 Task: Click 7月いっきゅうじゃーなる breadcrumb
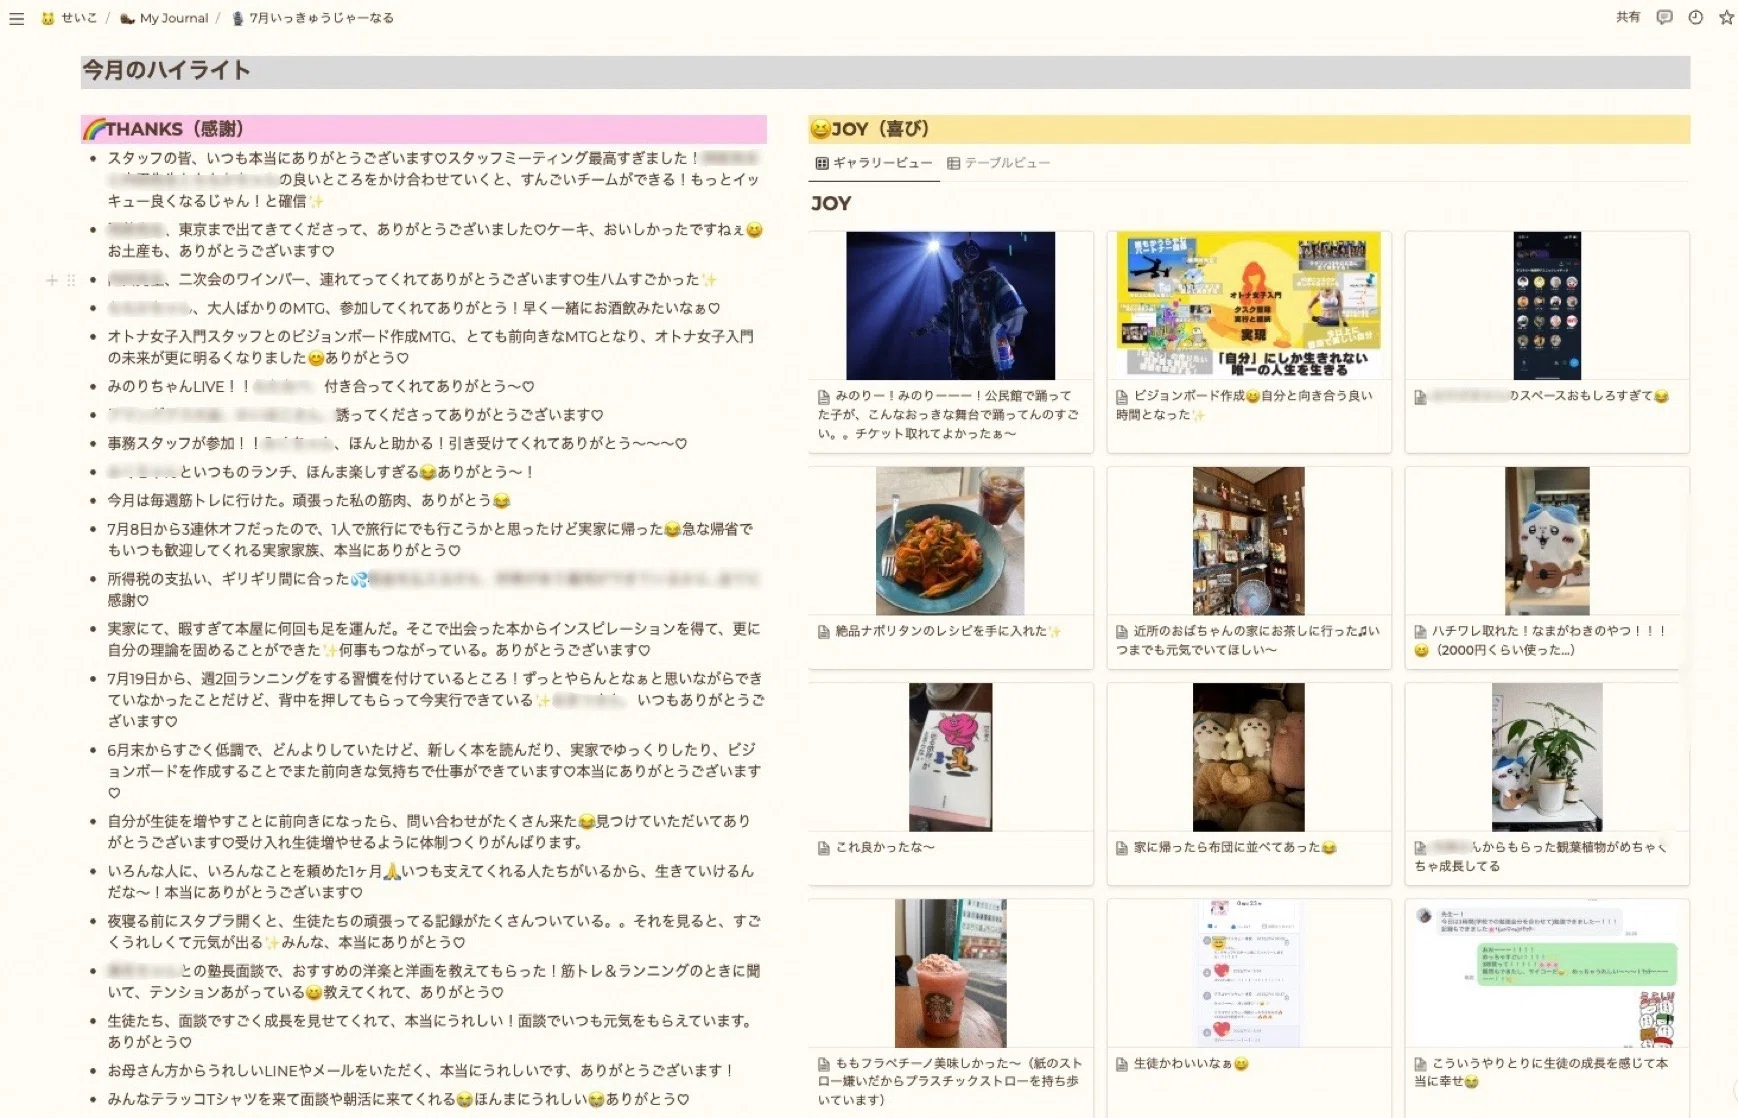pos(312,18)
